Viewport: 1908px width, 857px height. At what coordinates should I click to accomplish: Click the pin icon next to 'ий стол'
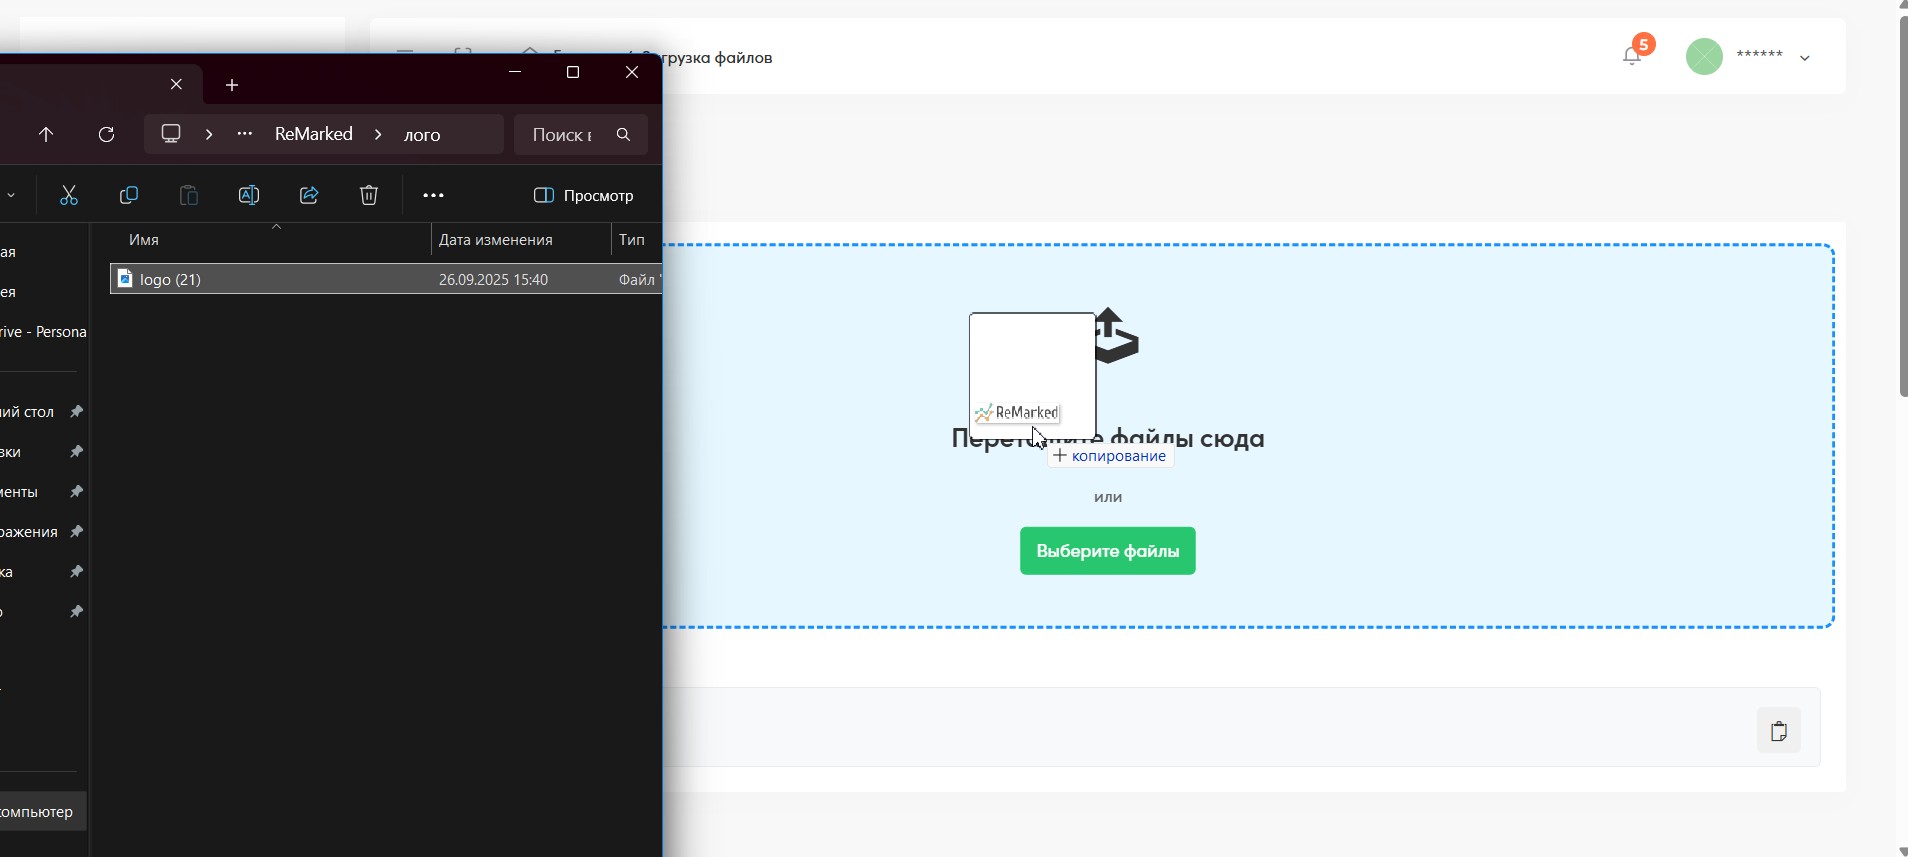pyautogui.click(x=76, y=412)
